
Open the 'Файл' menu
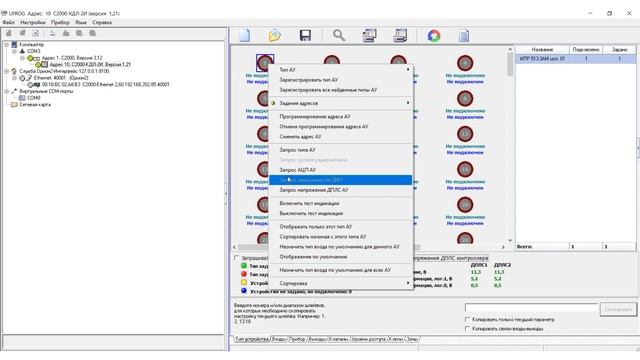(x=8, y=22)
